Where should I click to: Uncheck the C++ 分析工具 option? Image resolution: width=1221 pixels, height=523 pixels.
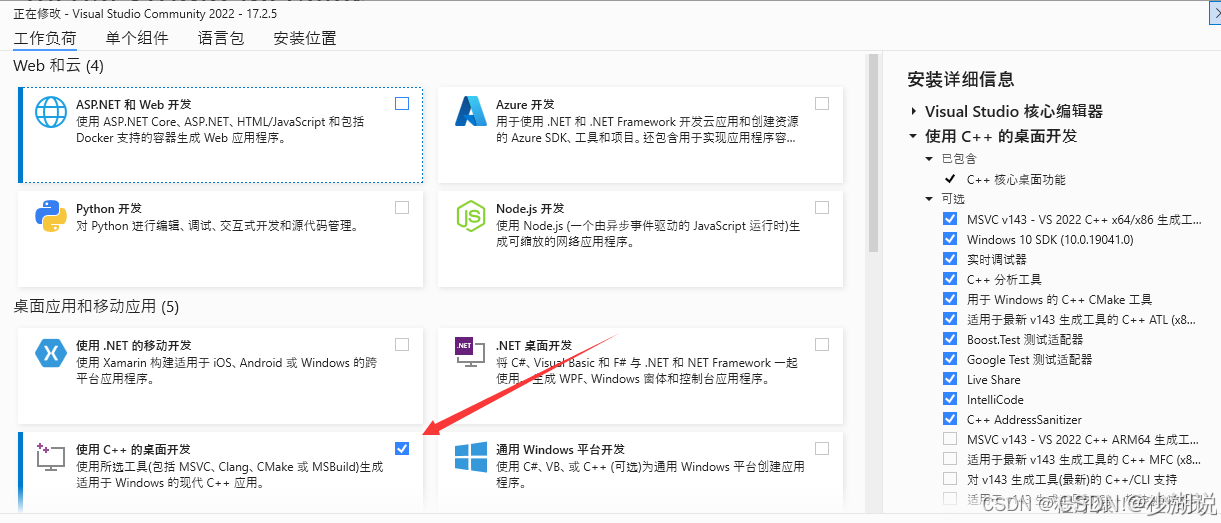[x=949, y=279]
